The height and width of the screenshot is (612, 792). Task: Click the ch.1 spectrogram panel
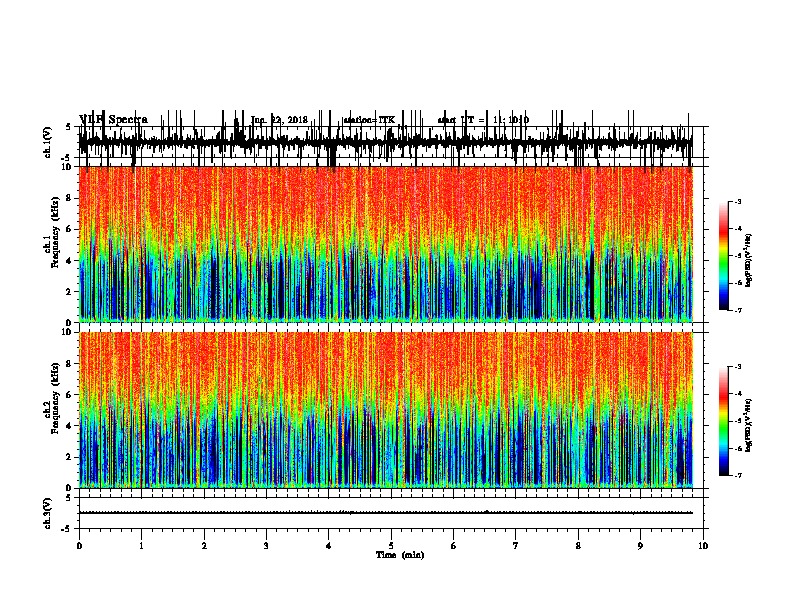(x=386, y=244)
